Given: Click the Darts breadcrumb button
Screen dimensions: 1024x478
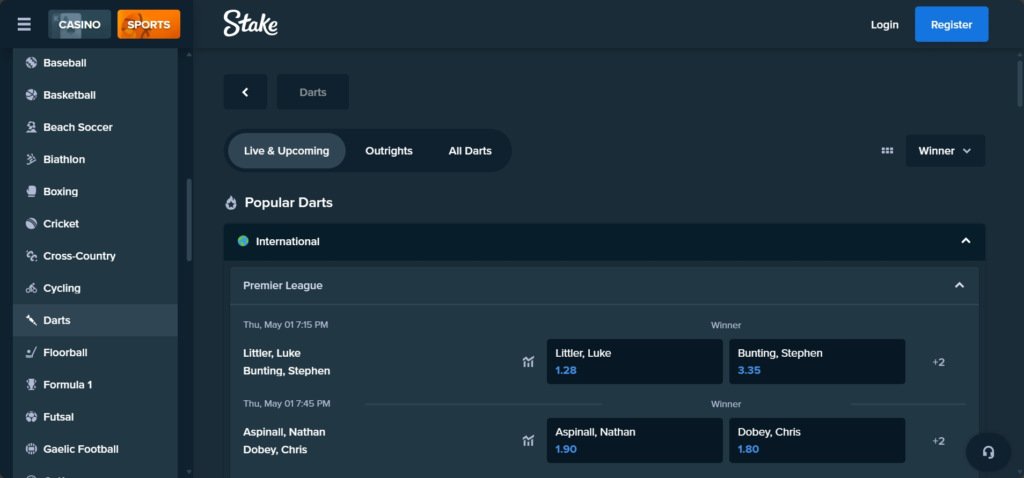Looking at the screenshot, I should (x=313, y=92).
